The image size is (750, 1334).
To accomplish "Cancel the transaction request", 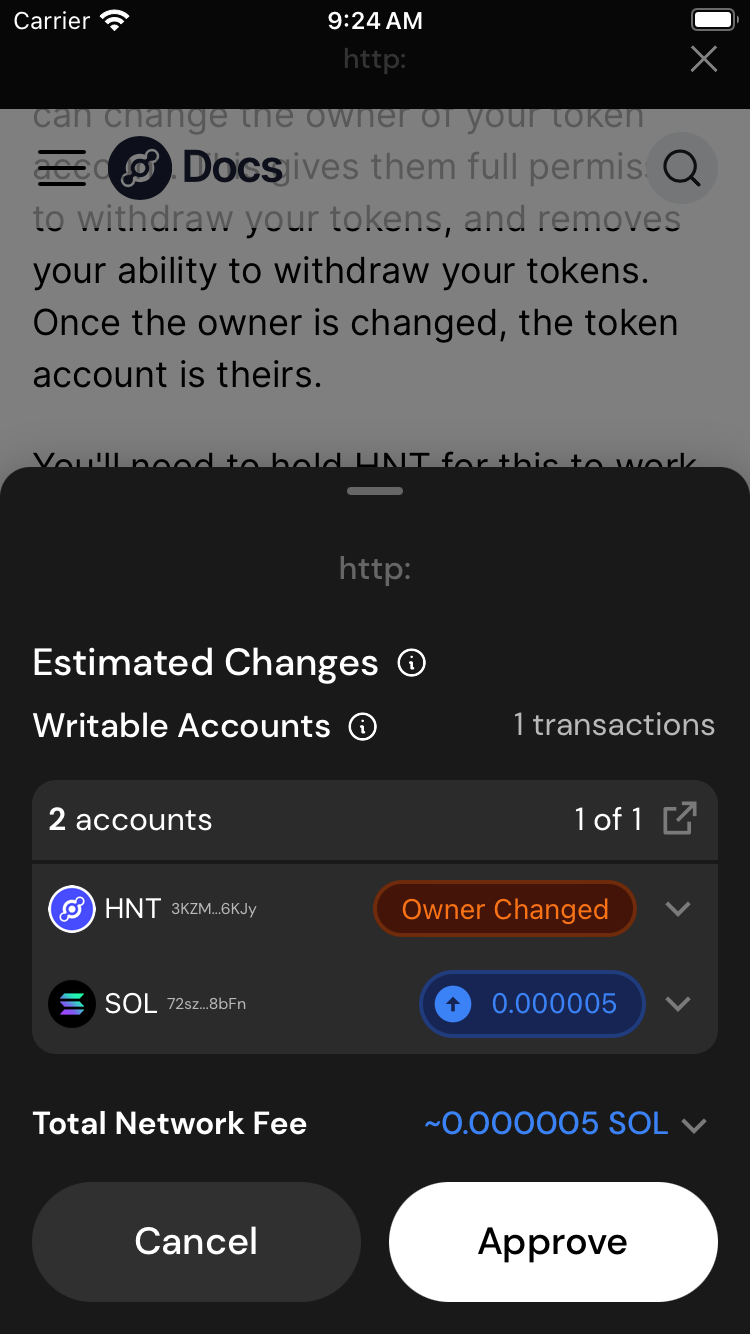I will (196, 1242).
